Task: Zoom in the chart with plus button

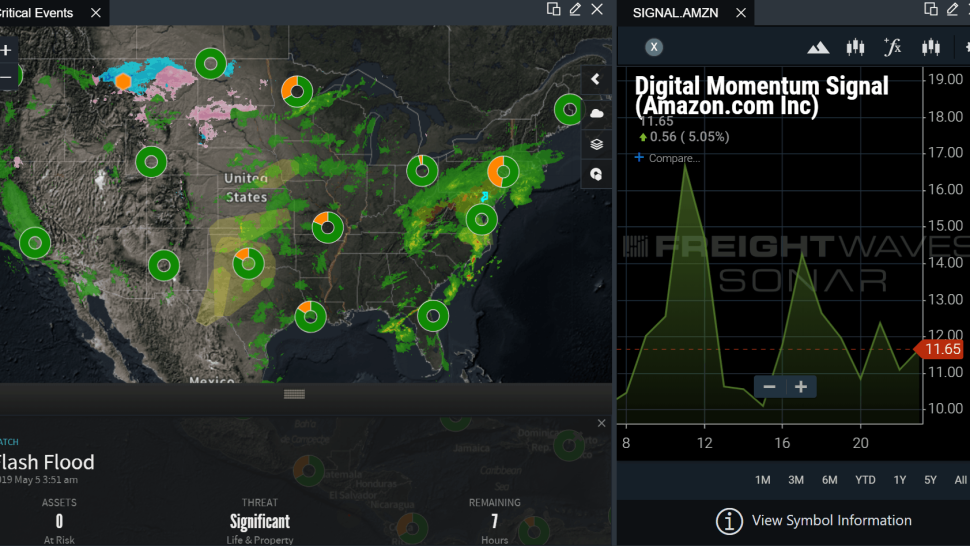Action: [x=801, y=387]
